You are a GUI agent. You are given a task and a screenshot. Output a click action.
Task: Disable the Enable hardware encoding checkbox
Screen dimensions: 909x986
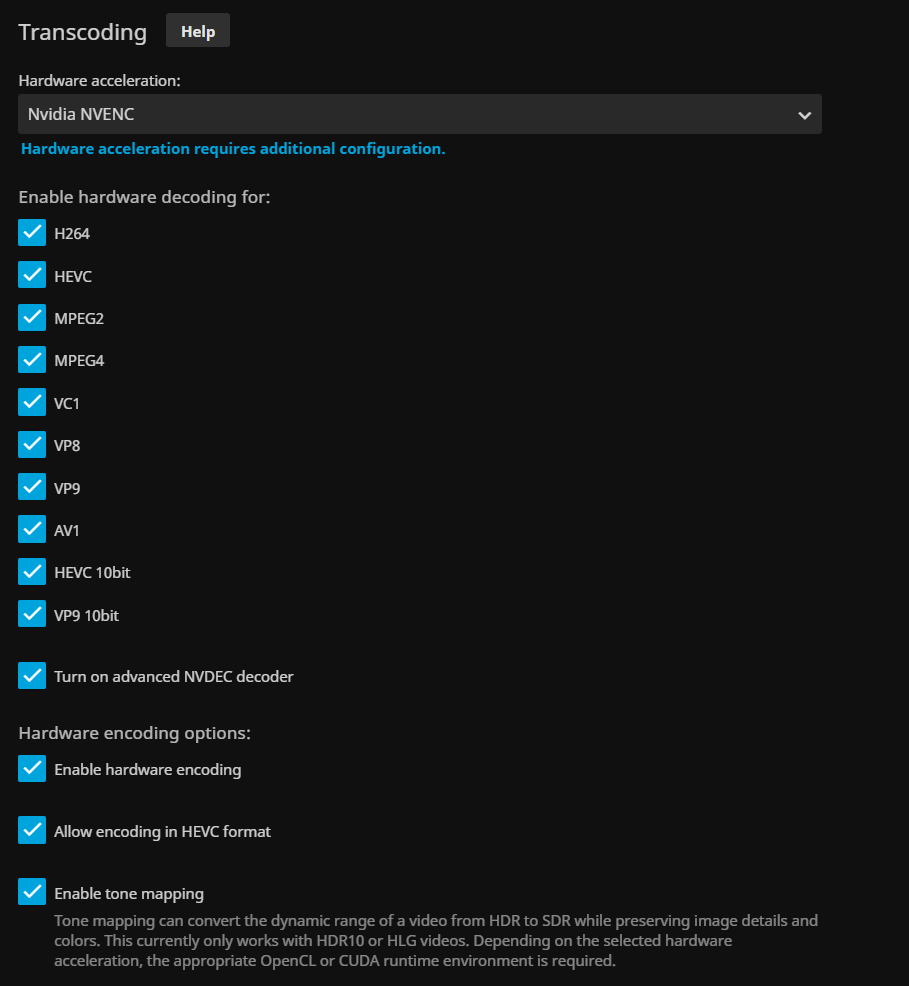(32, 769)
